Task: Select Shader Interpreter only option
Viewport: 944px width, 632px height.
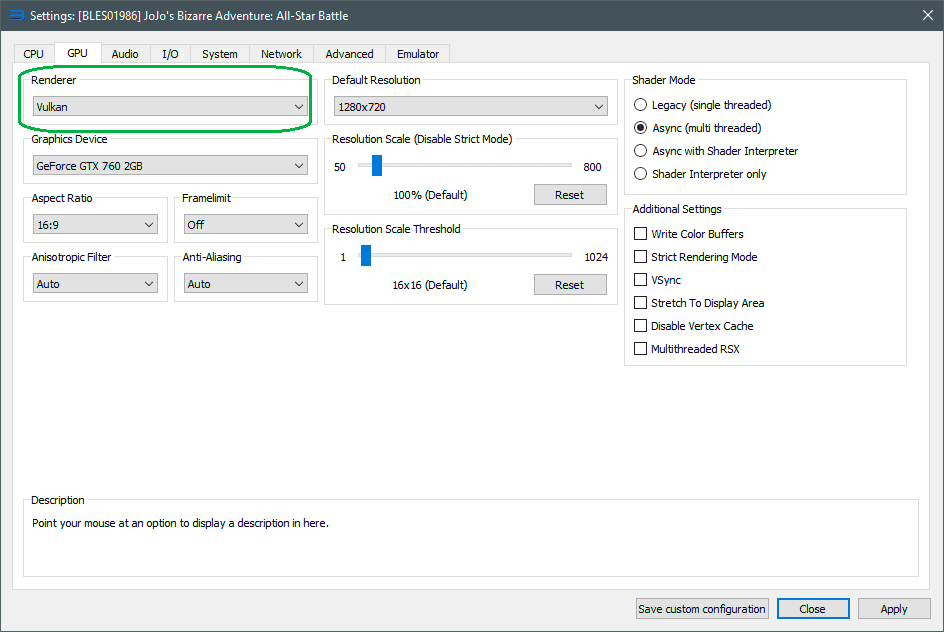Action: [x=700, y=173]
